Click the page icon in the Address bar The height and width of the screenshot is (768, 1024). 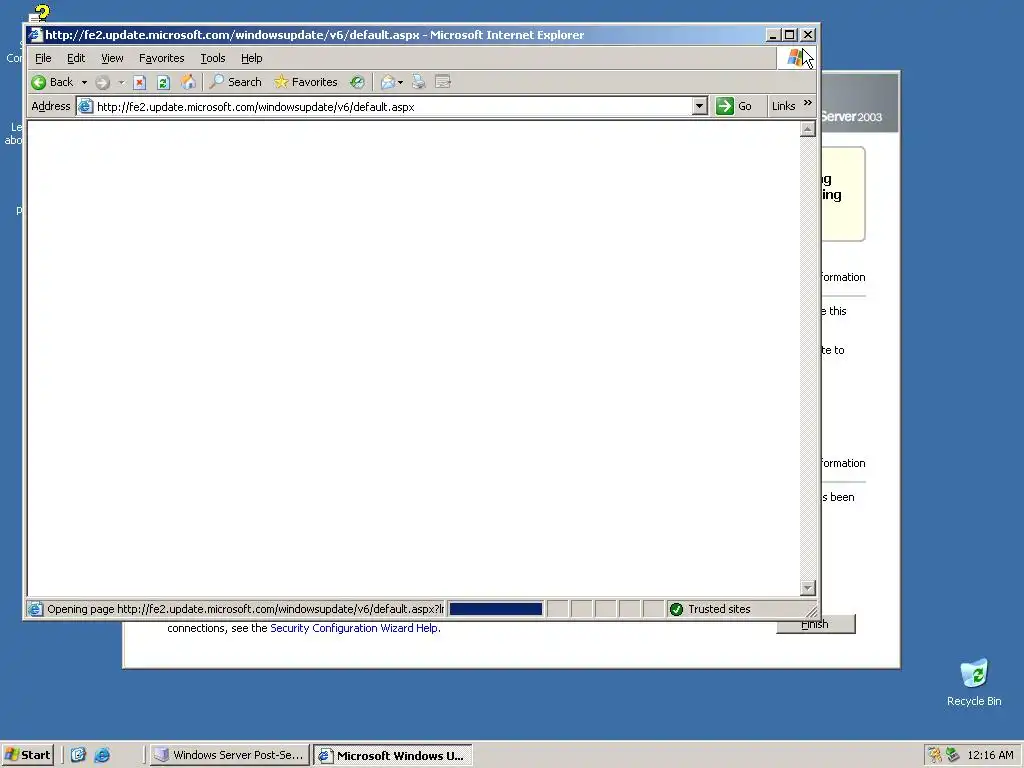point(86,106)
